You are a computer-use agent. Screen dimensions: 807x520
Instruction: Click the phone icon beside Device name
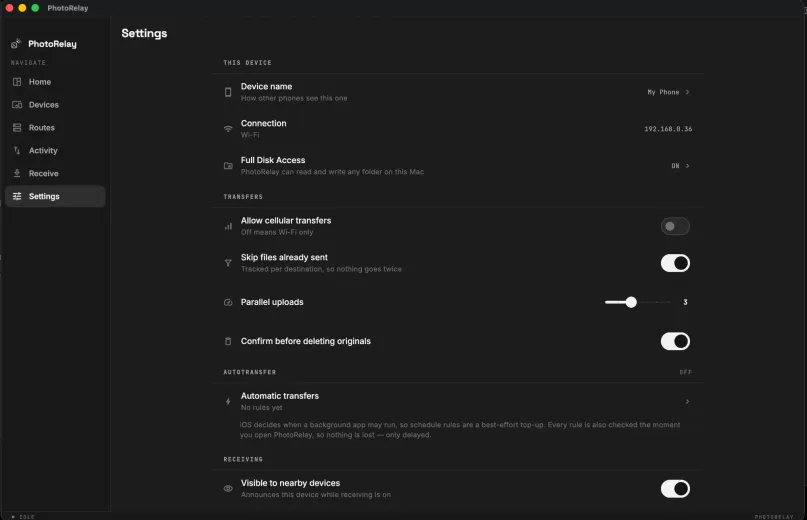[228, 92]
